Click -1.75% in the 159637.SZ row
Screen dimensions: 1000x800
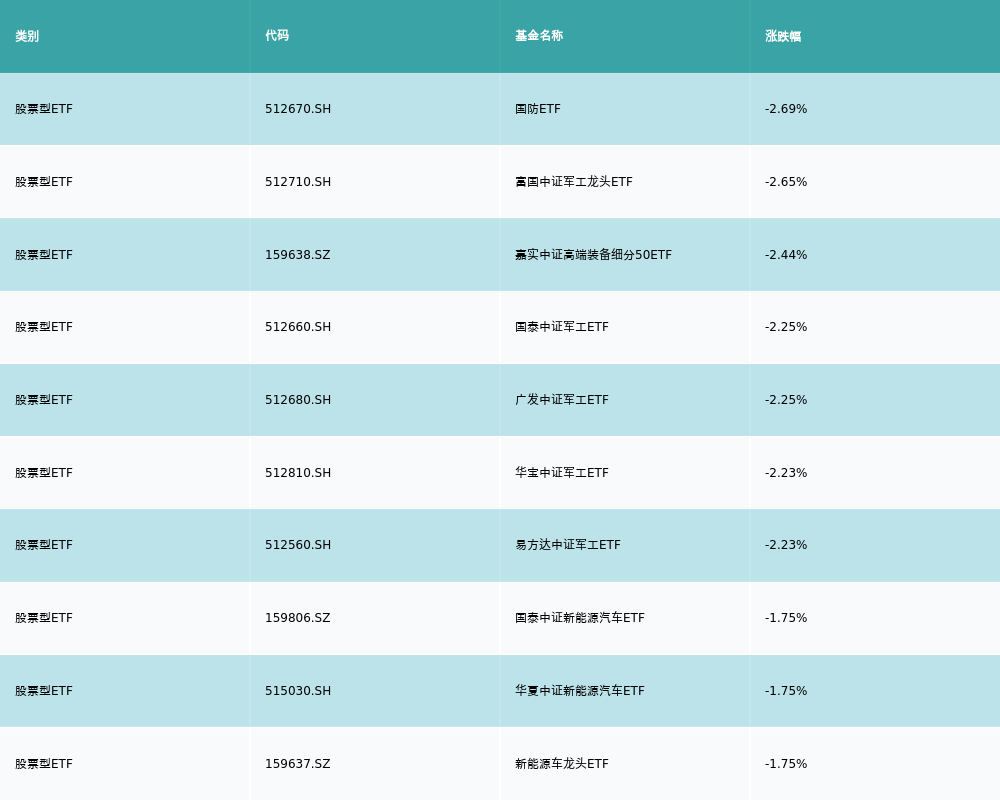pos(786,764)
